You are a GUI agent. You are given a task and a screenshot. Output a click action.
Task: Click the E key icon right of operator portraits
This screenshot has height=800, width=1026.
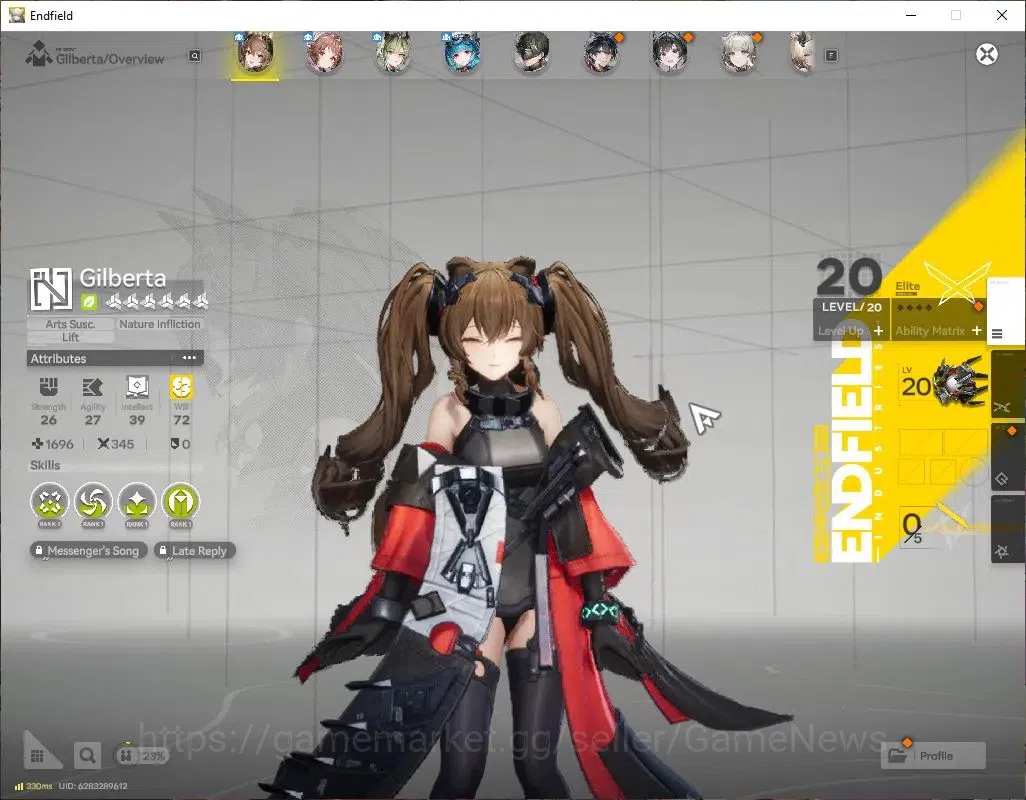coord(831,56)
